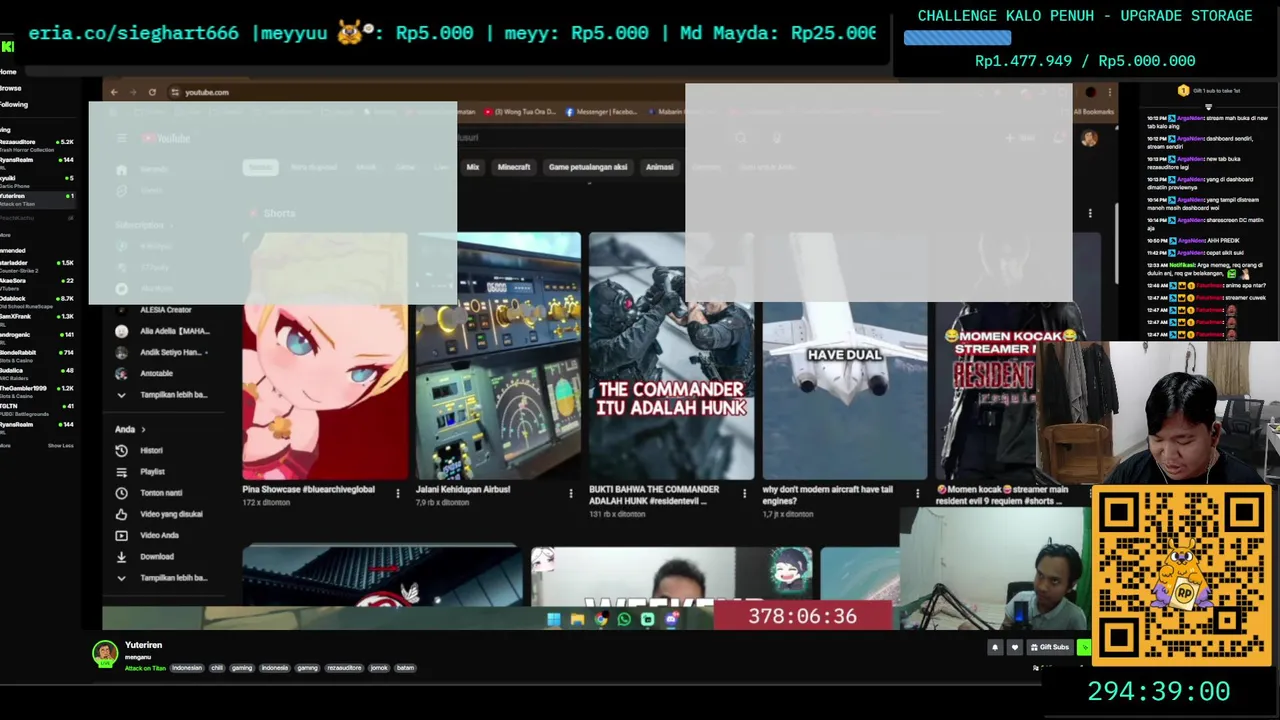Open starladder channel in Kick sidebar
Image resolution: width=1280 pixels, height=720 pixels.
(x=37, y=265)
